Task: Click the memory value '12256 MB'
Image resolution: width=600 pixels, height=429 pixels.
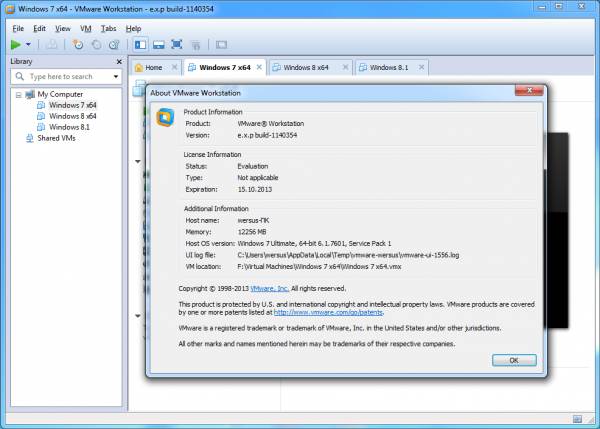Action: point(252,232)
